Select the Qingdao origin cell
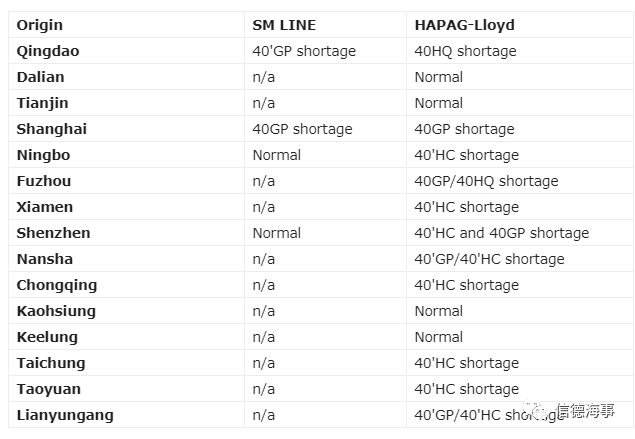The height and width of the screenshot is (439, 635). (126, 51)
